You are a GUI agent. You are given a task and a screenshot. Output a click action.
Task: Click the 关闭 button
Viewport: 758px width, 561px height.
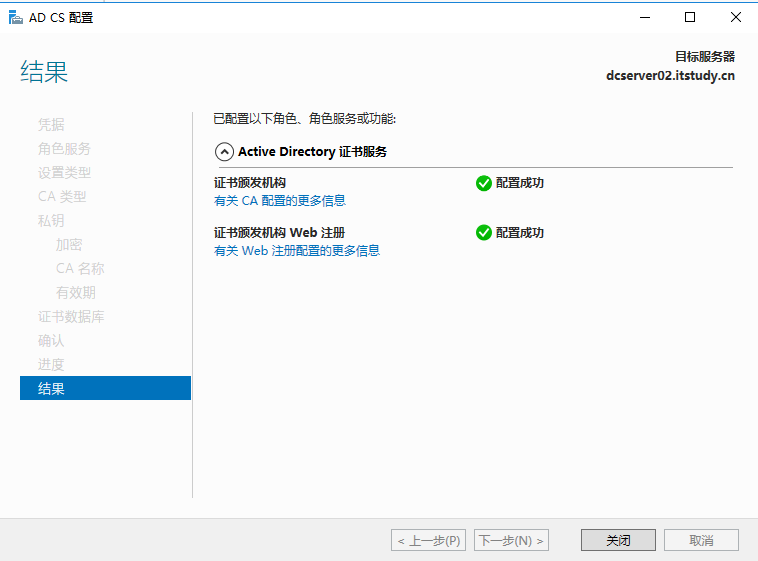coord(618,540)
